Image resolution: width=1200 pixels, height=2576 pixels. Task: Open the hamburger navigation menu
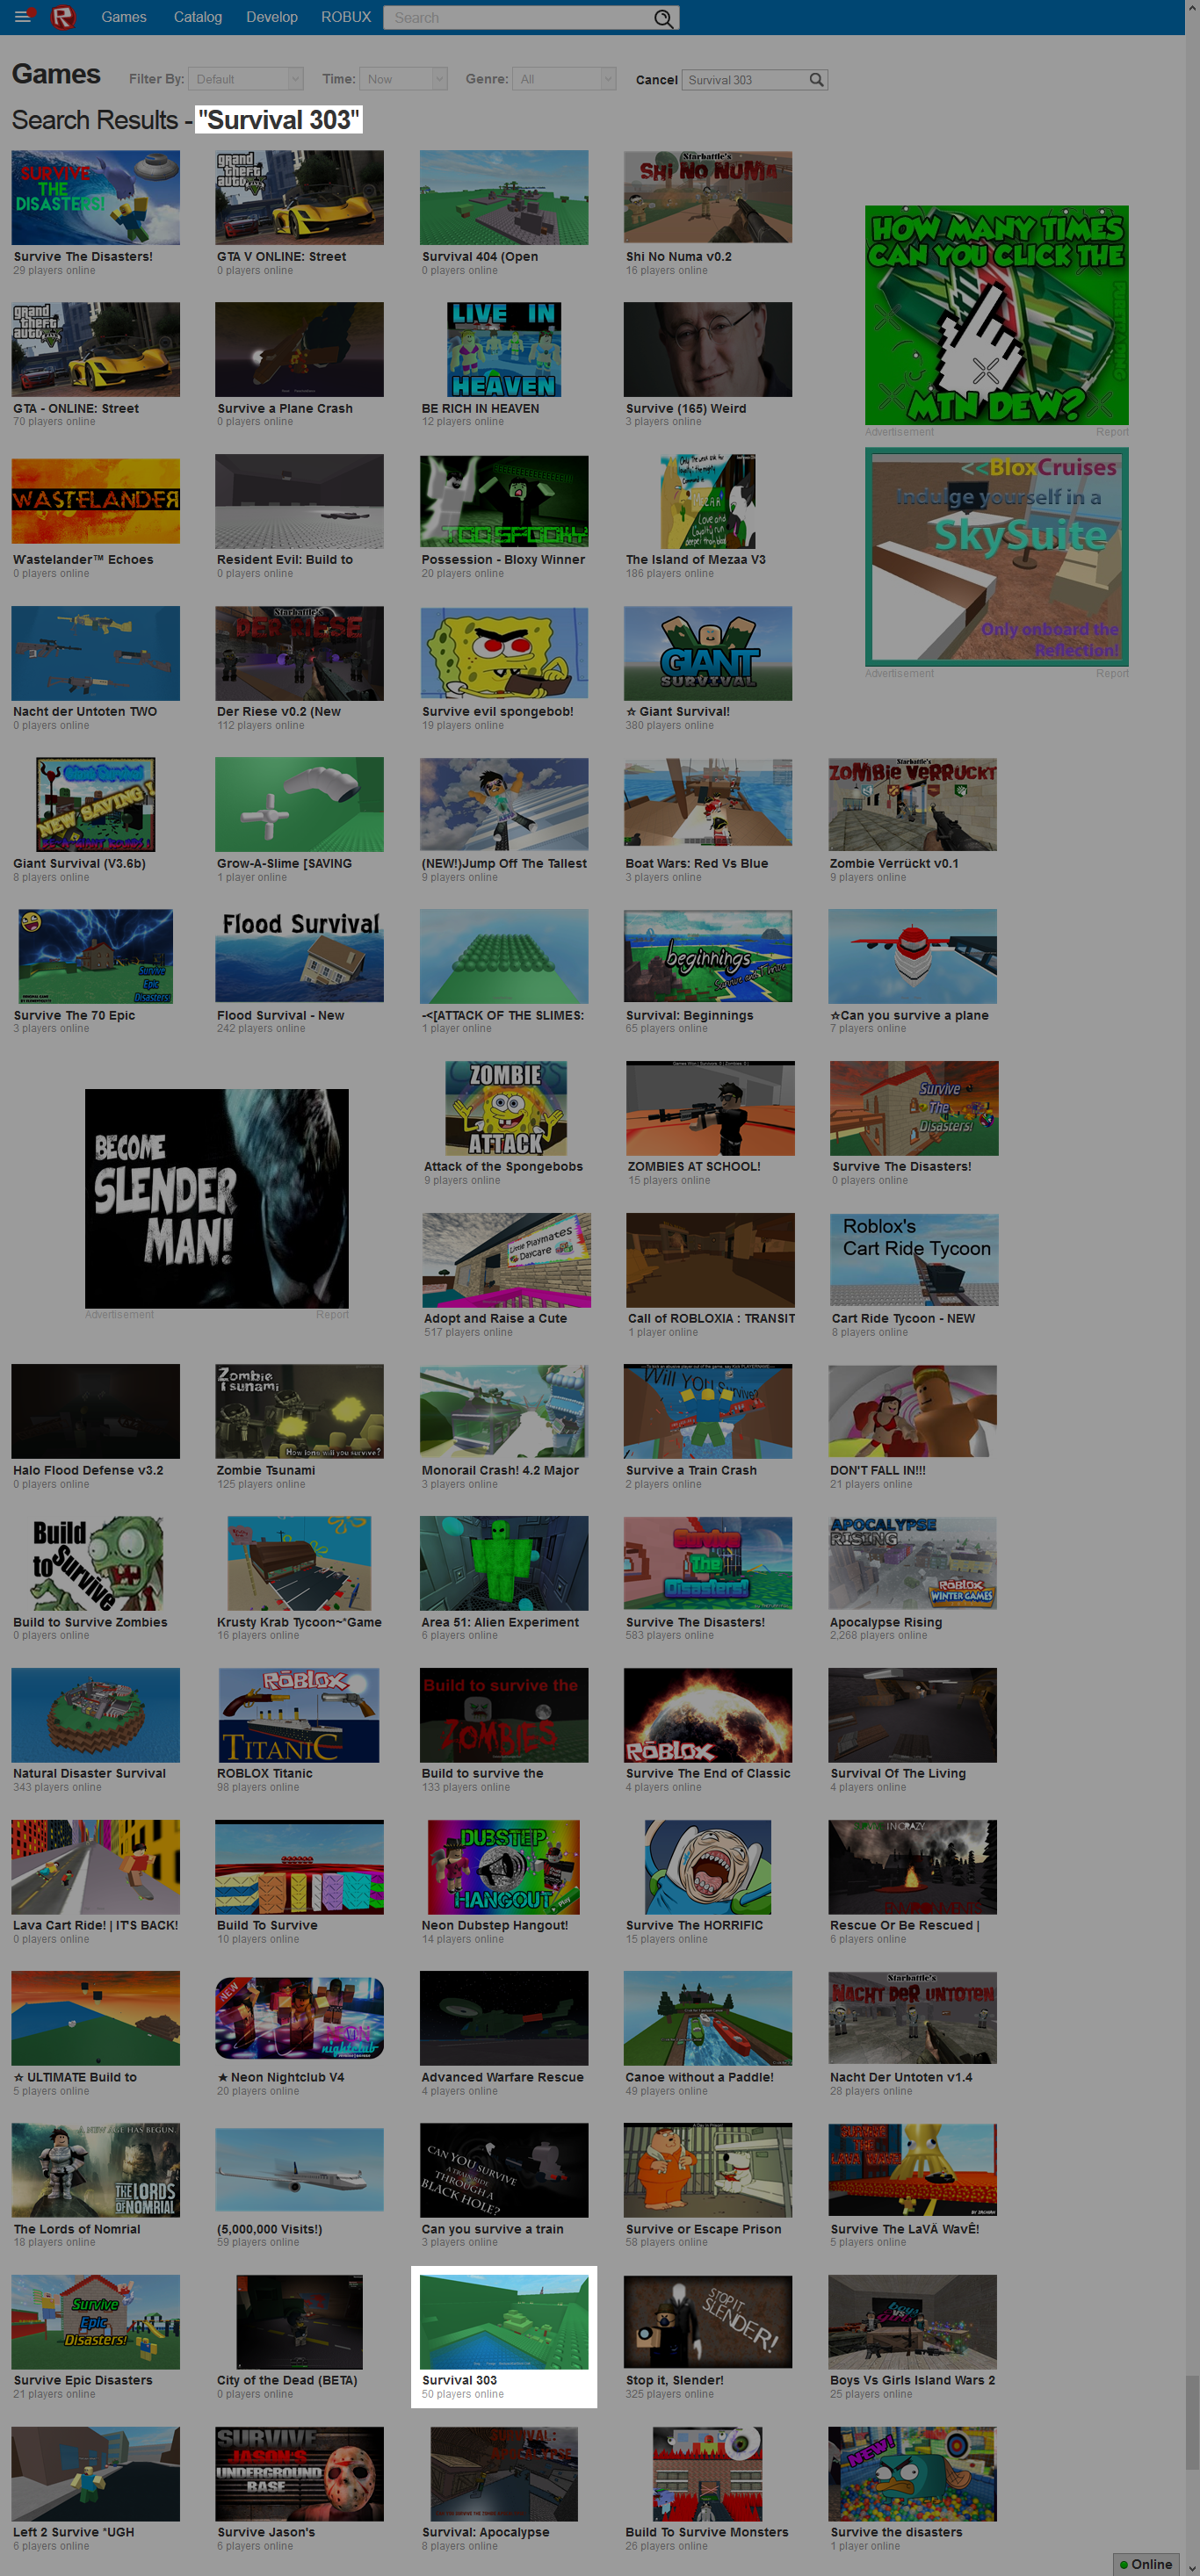coord(22,17)
